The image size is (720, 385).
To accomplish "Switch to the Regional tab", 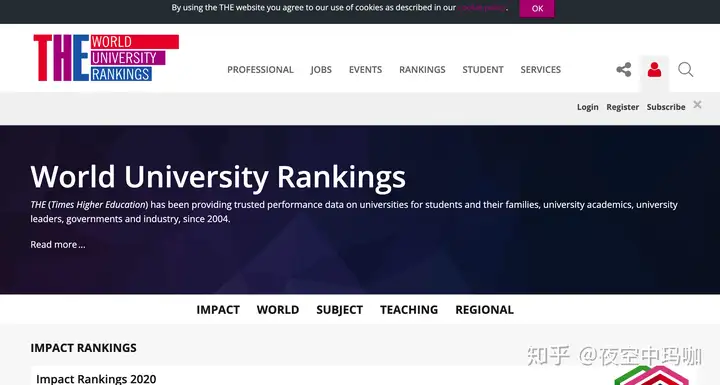I will (484, 310).
